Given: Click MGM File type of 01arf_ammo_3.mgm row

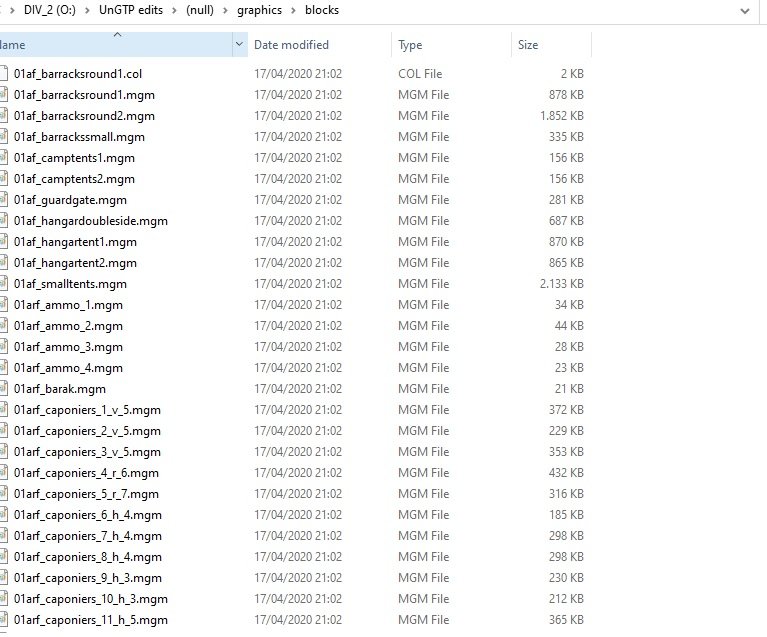Looking at the screenshot, I should [423, 347].
